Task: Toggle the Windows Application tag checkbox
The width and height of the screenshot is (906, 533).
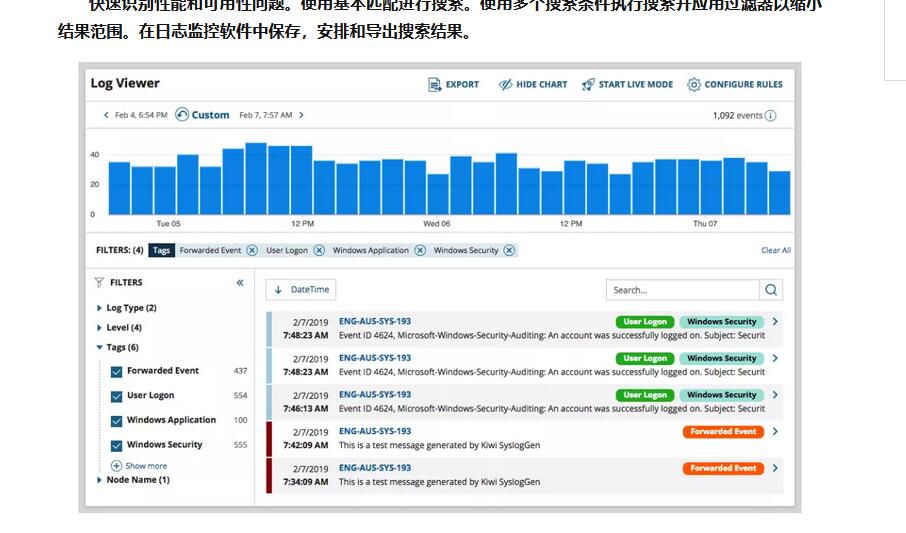Action: coord(117,421)
